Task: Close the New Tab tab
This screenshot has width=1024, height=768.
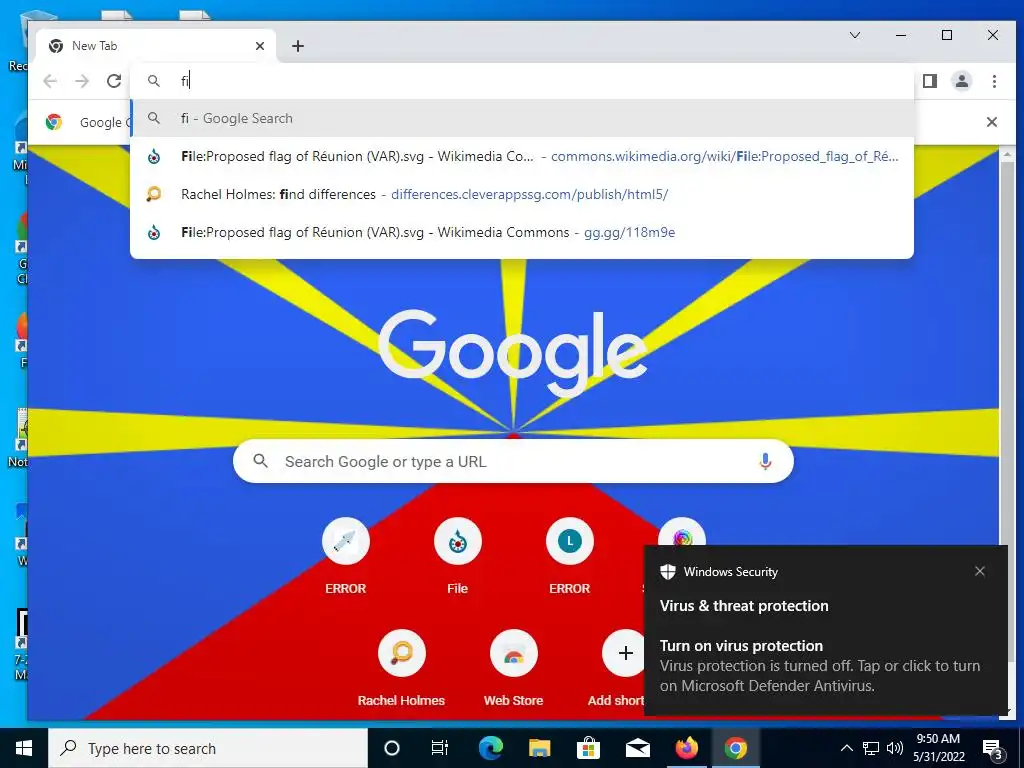Action: (259, 46)
